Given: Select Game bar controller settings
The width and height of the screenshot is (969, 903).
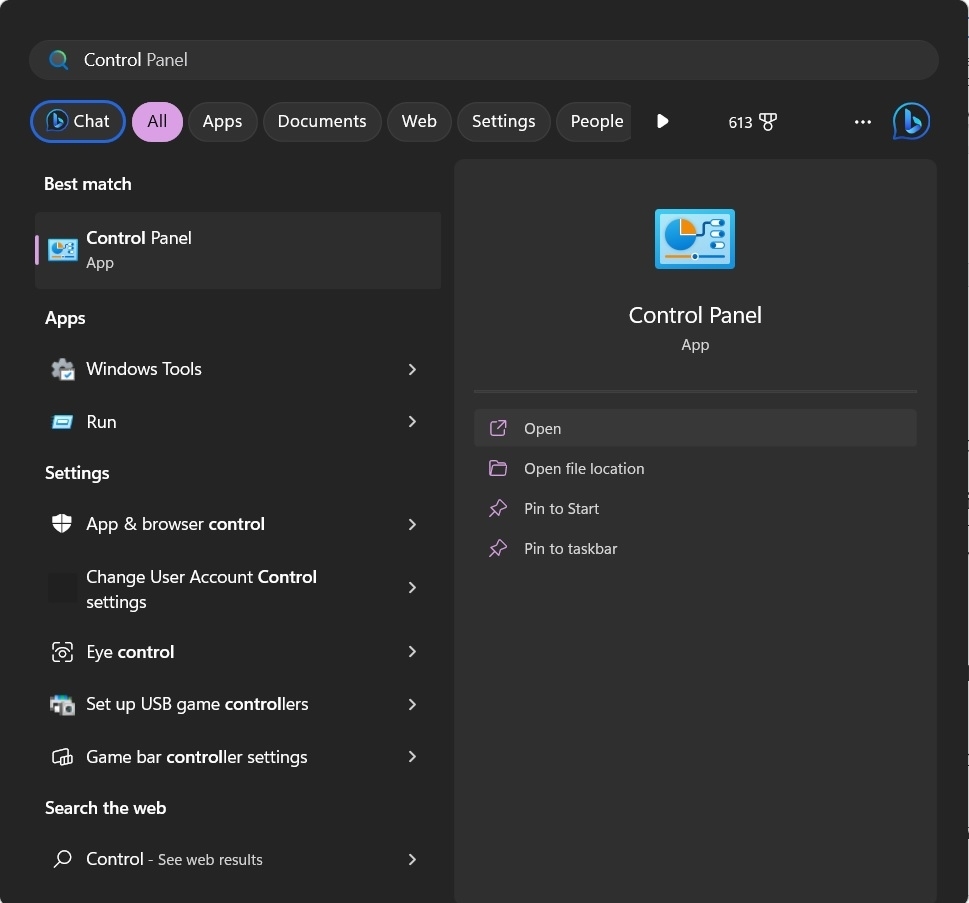Looking at the screenshot, I should coord(238,757).
